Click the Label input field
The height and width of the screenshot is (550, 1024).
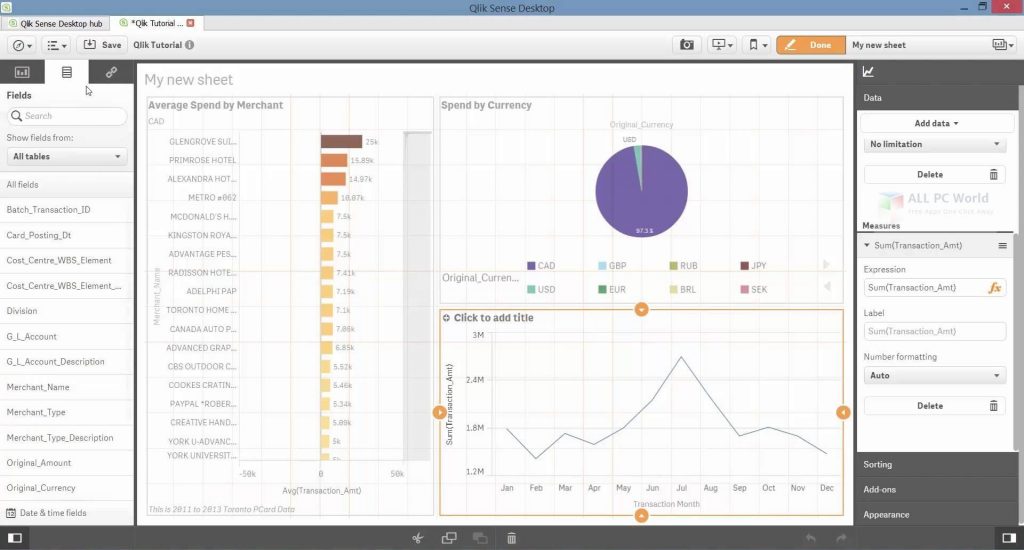935,331
